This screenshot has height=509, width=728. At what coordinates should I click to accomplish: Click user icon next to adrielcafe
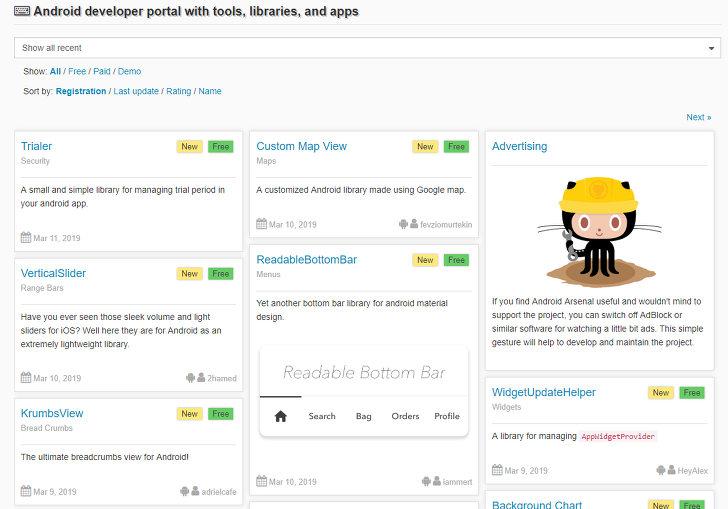click(x=195, y=491)
